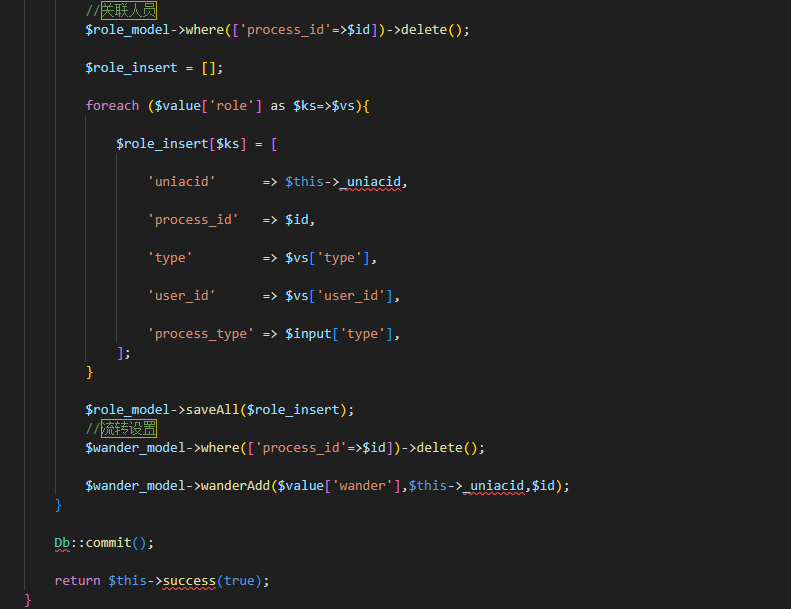
Task: Click the blue closing brace above Db::commit
Action: (59, 505)
